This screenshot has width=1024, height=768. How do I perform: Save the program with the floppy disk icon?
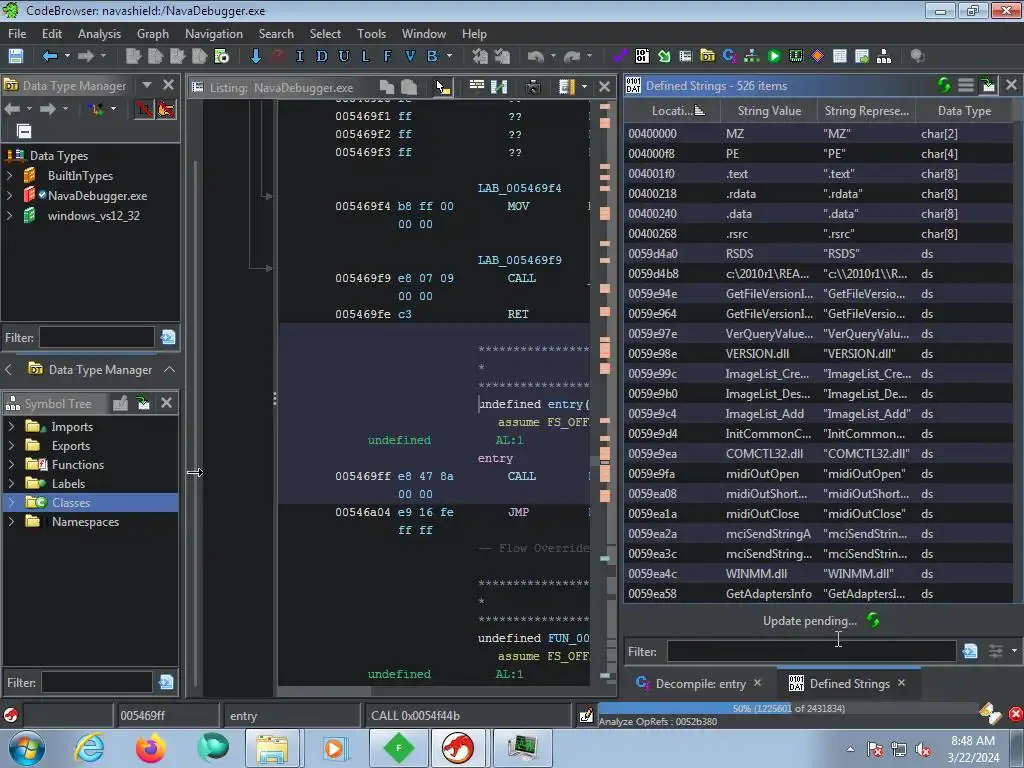[16, 56]
